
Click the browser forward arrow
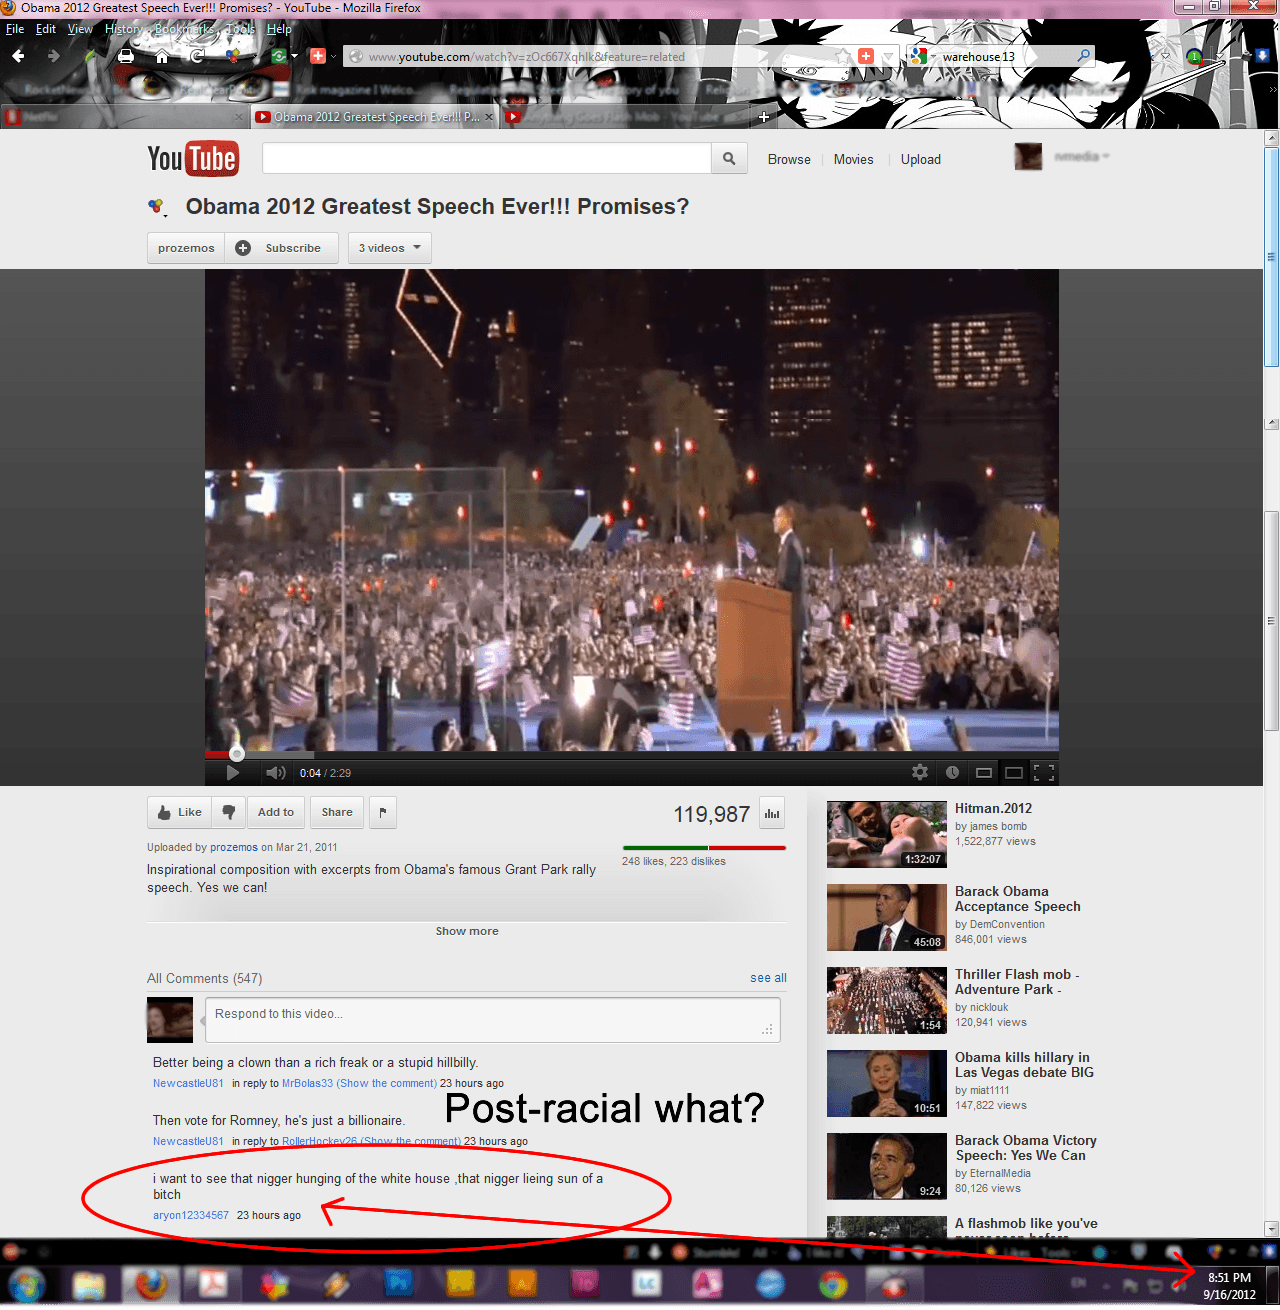(x=54, y=56)
